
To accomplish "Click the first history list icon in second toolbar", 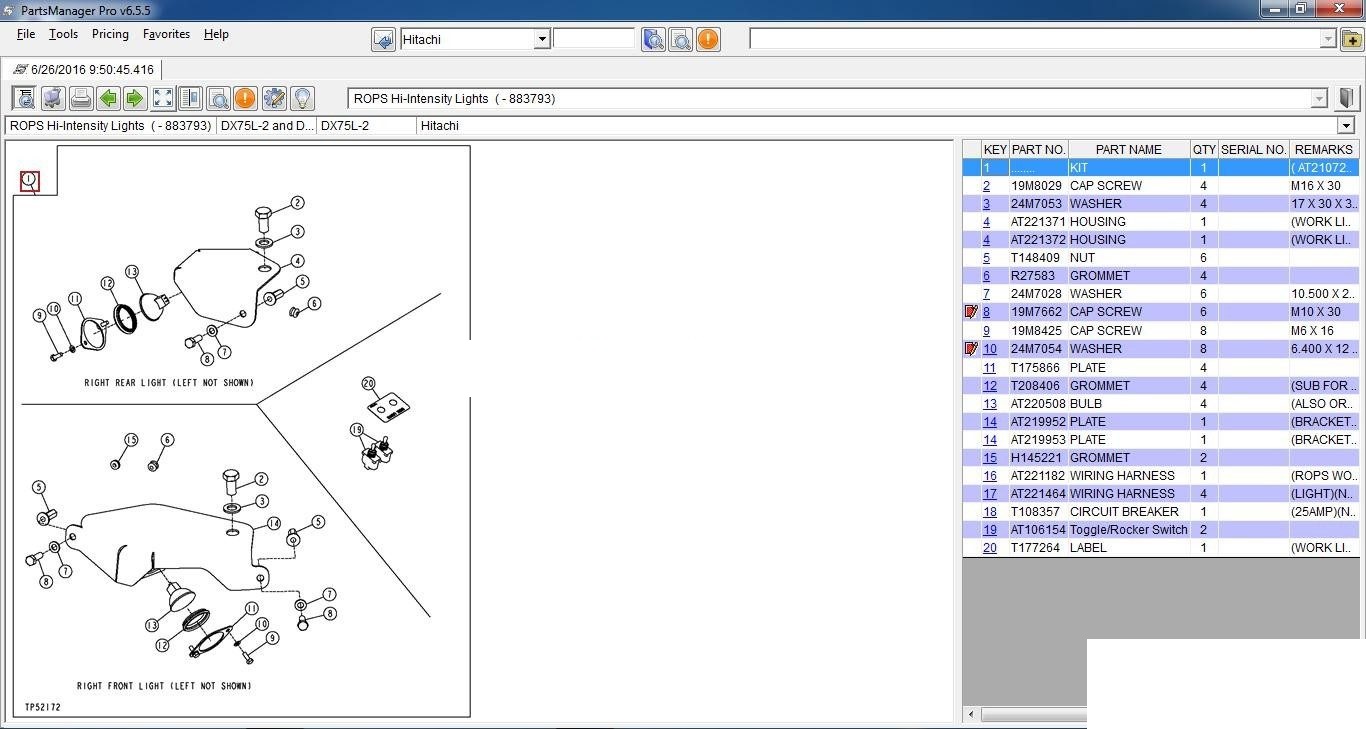I will click(25, 98).
